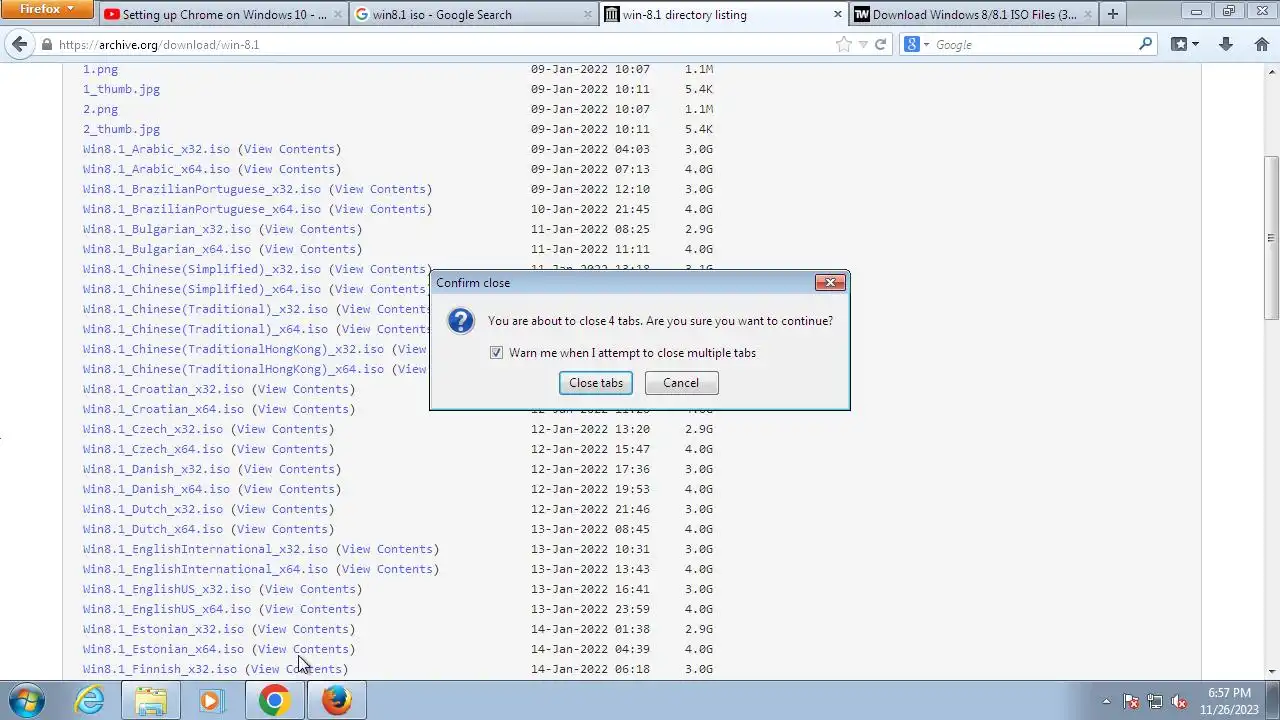
Task: Download Win8.1_Bulgarian_x32.iso
Action: [x=167, y=229]
